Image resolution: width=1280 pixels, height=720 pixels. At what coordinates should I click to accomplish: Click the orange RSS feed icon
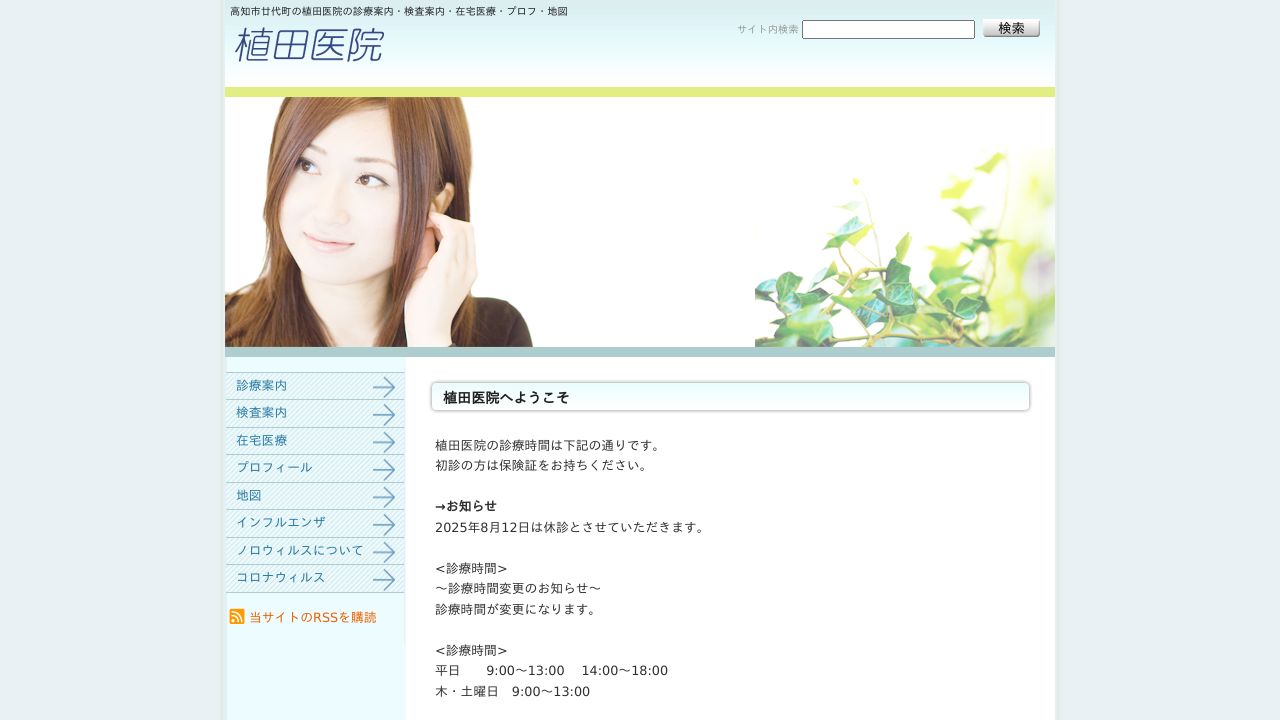tap(237, 617)
